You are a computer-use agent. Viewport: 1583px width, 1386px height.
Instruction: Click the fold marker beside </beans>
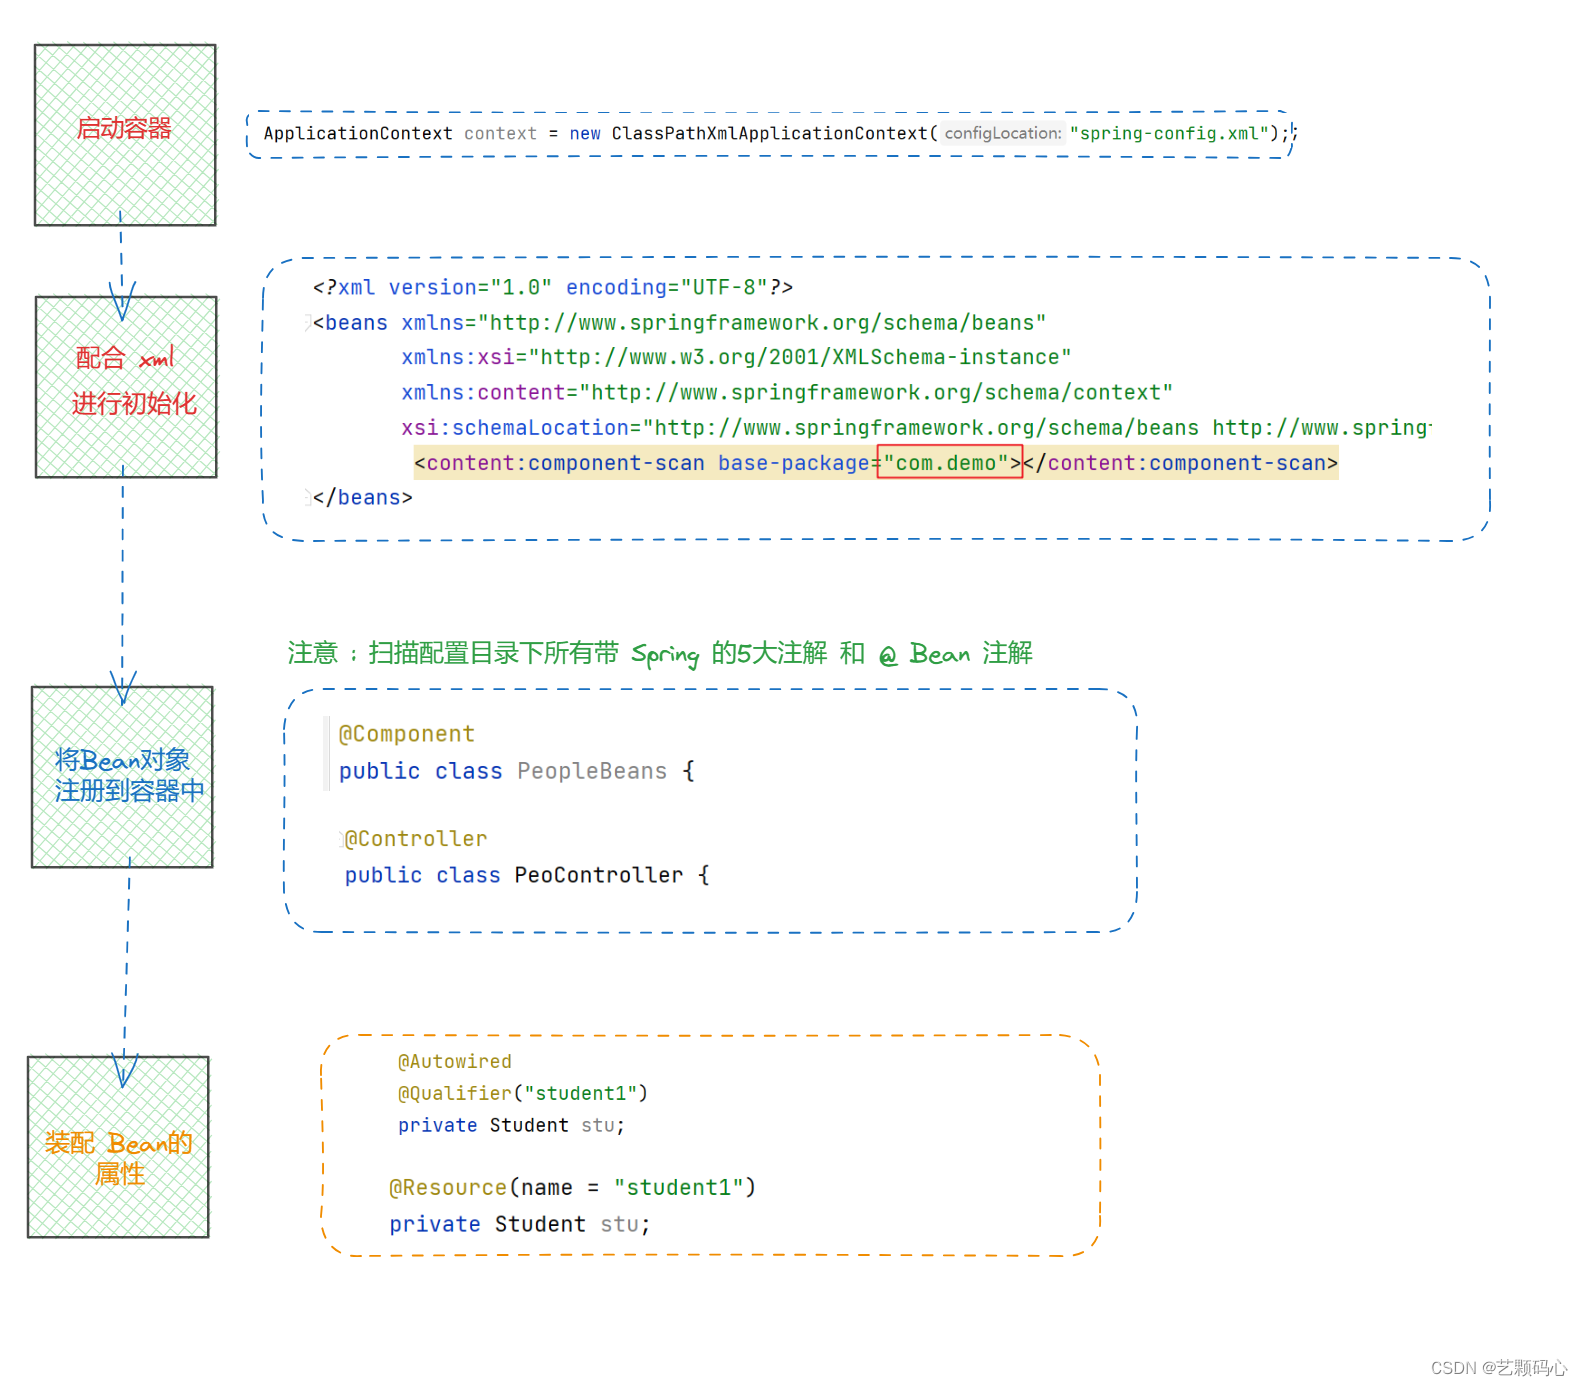point(308,497)
